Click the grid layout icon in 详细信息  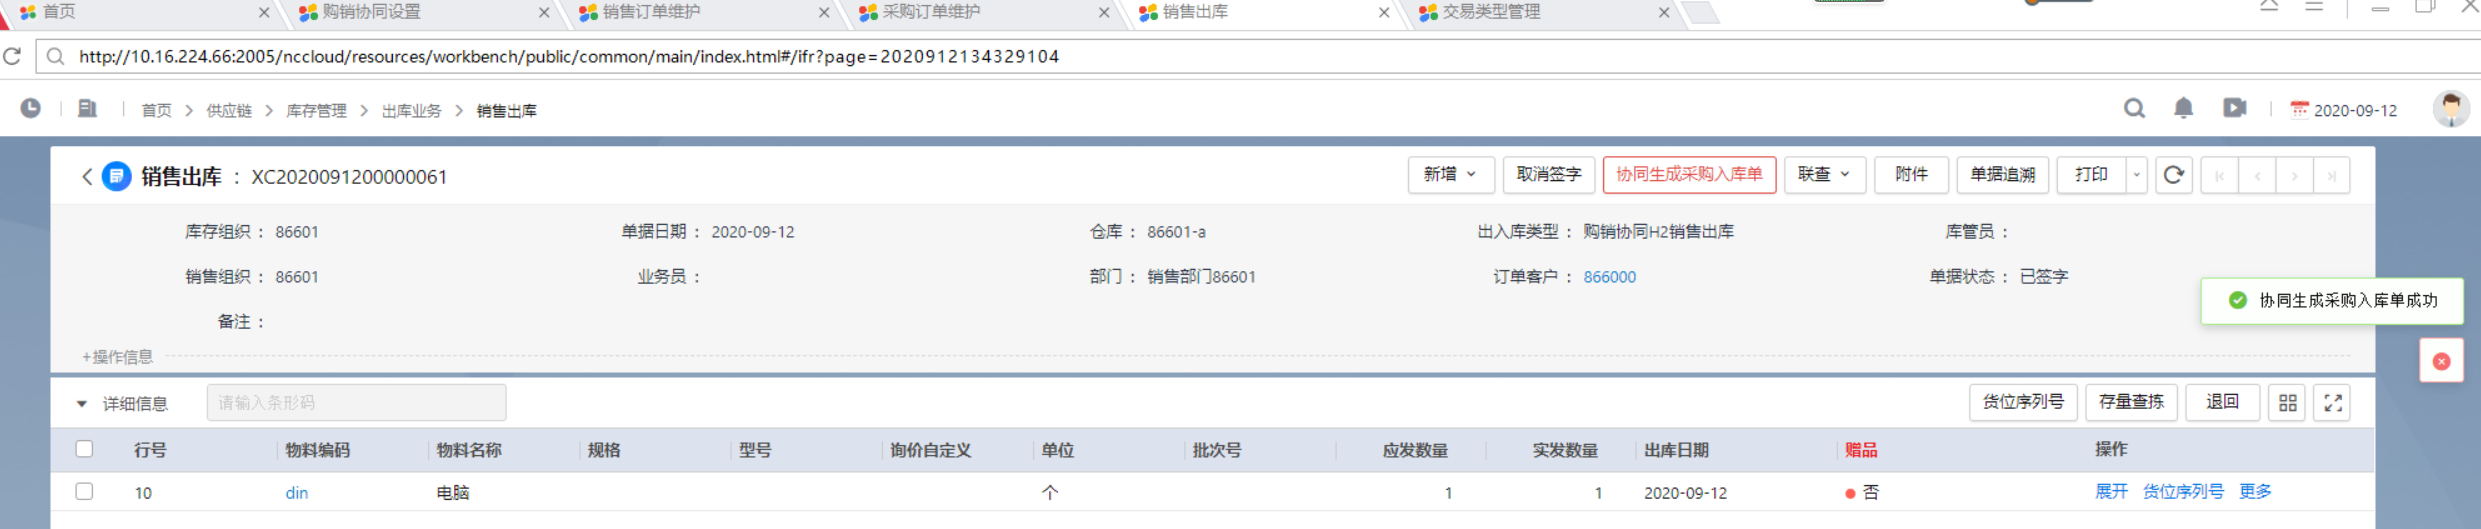click(x=2288, y=403)
